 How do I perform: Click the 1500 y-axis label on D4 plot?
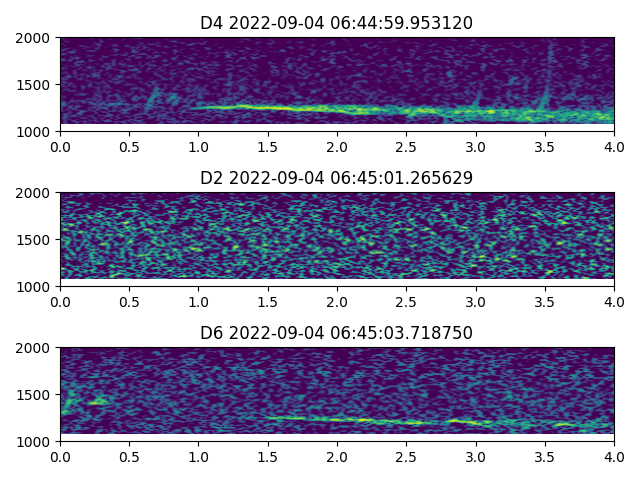point(37,85)
